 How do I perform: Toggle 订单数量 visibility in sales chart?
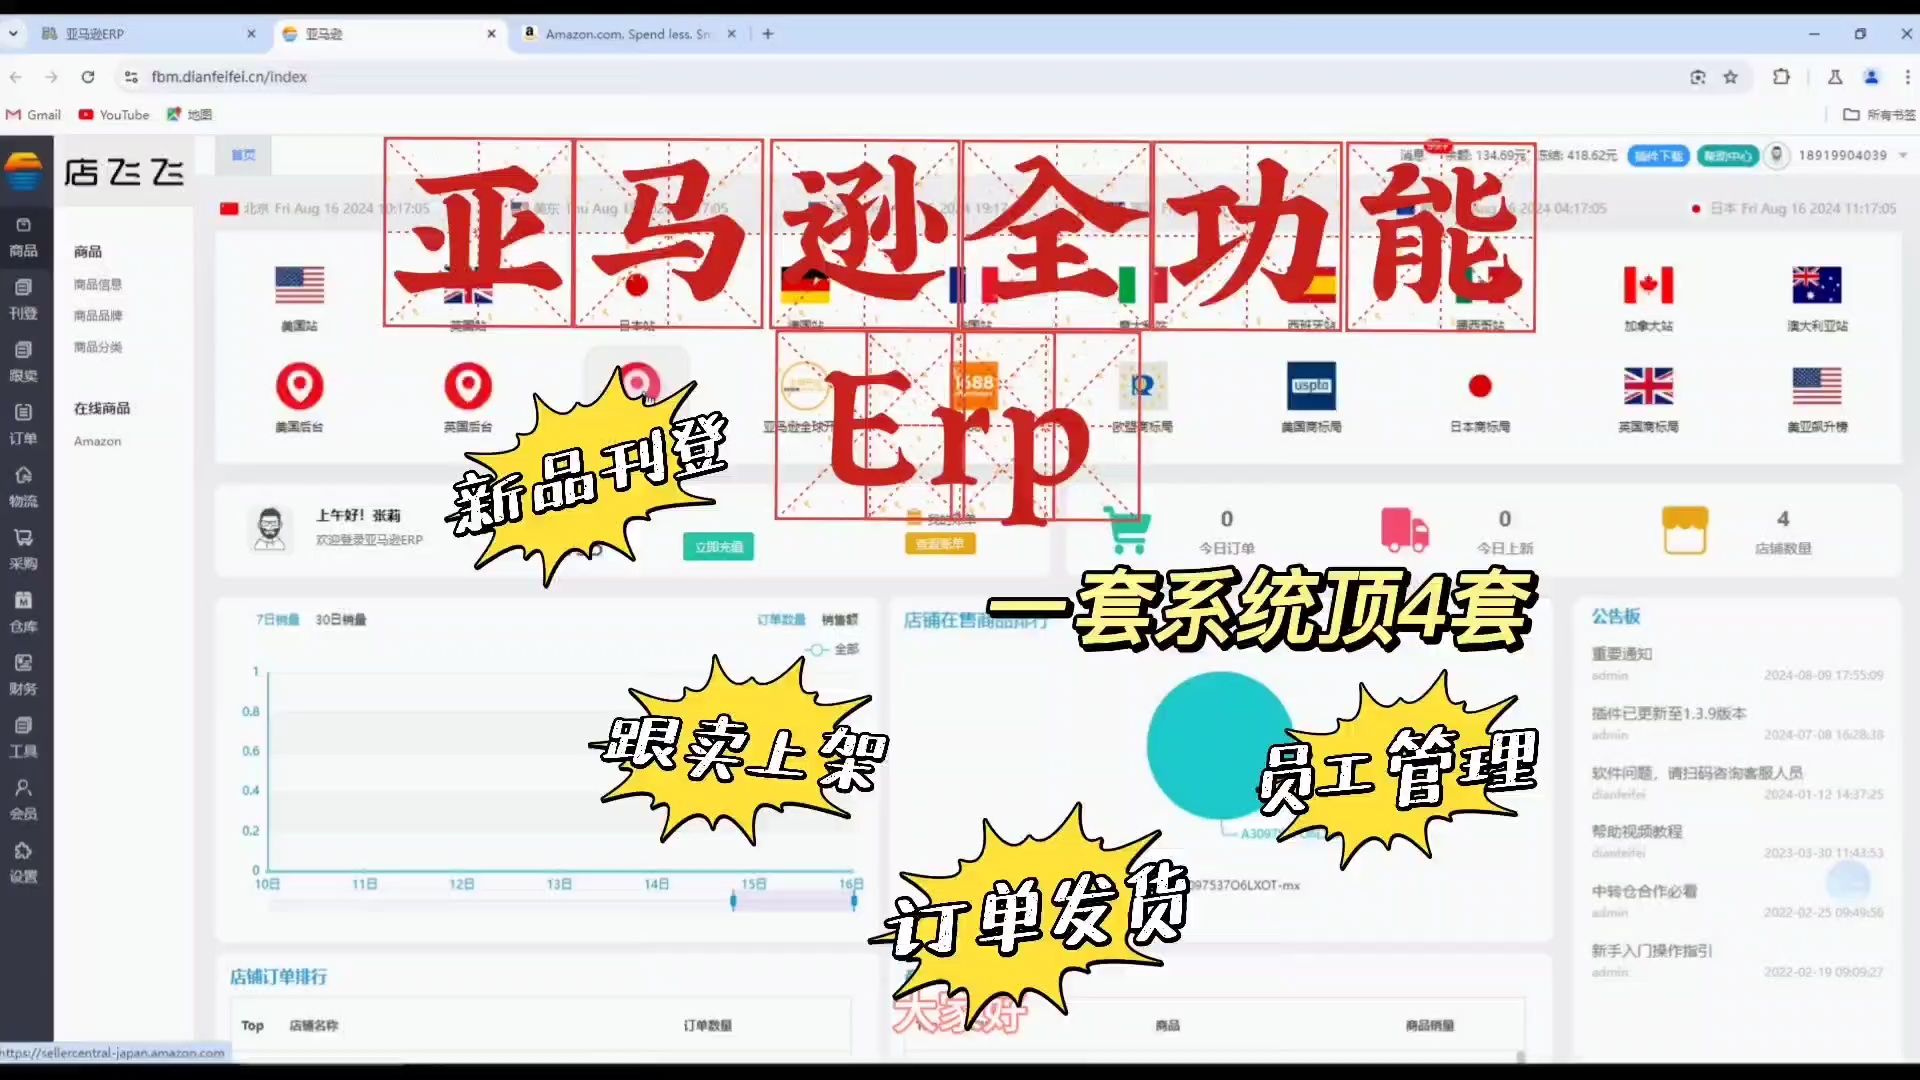tap(779, 618)
